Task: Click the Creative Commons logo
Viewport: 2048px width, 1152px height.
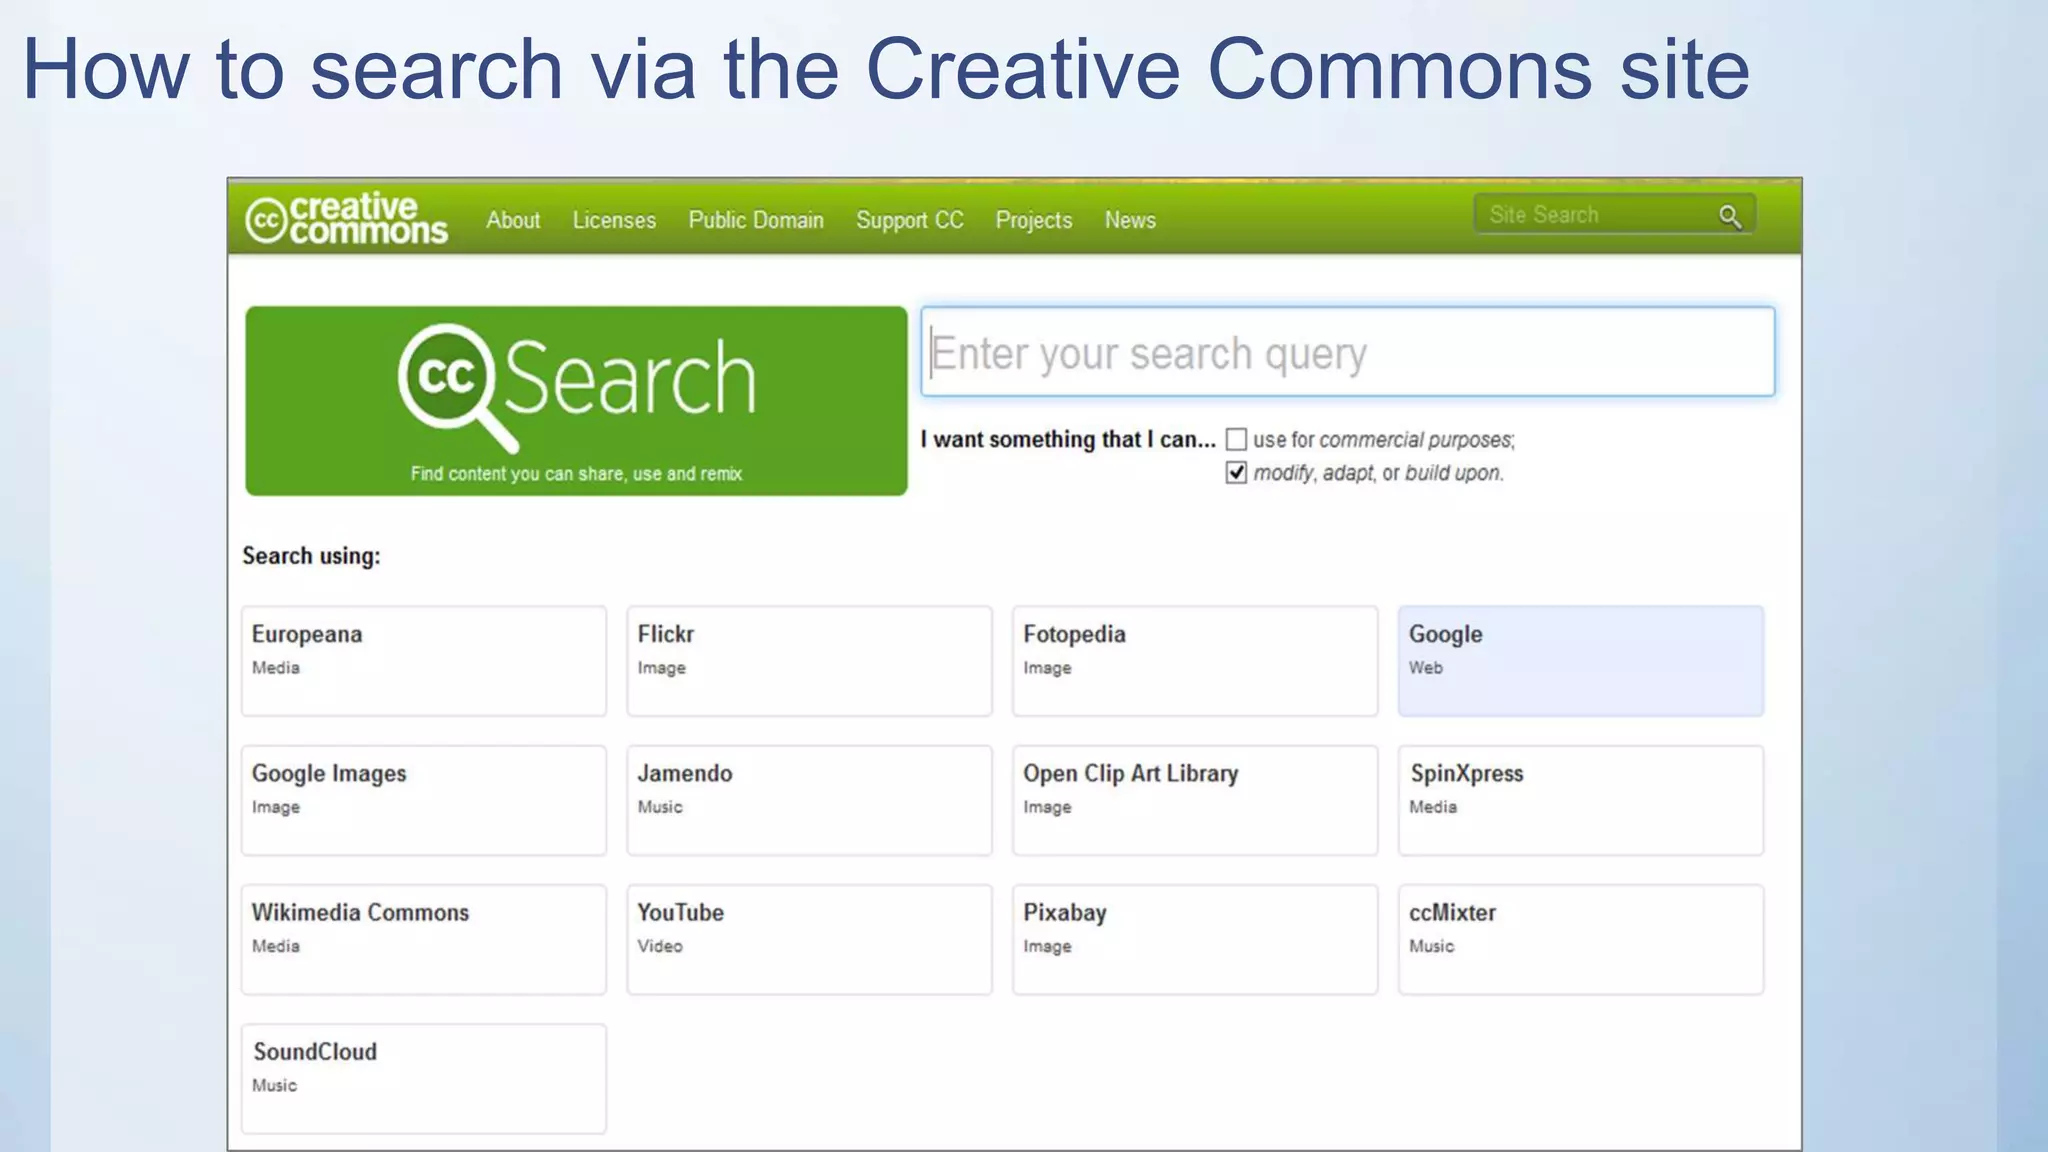Action: [347, 219]
